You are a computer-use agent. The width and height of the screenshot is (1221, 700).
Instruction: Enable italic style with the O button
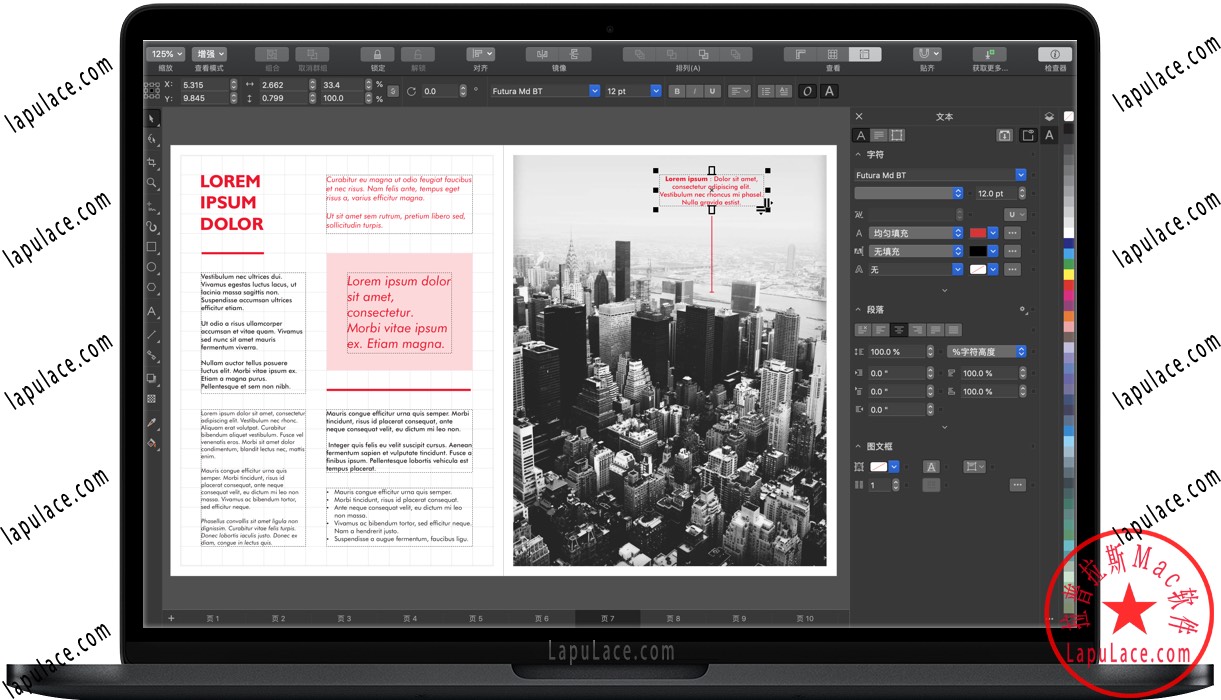click(x=807, y=91)
